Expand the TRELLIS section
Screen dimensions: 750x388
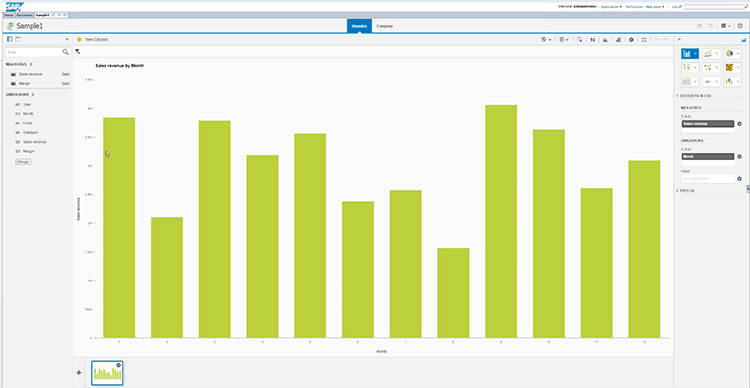tap(686, 190)
